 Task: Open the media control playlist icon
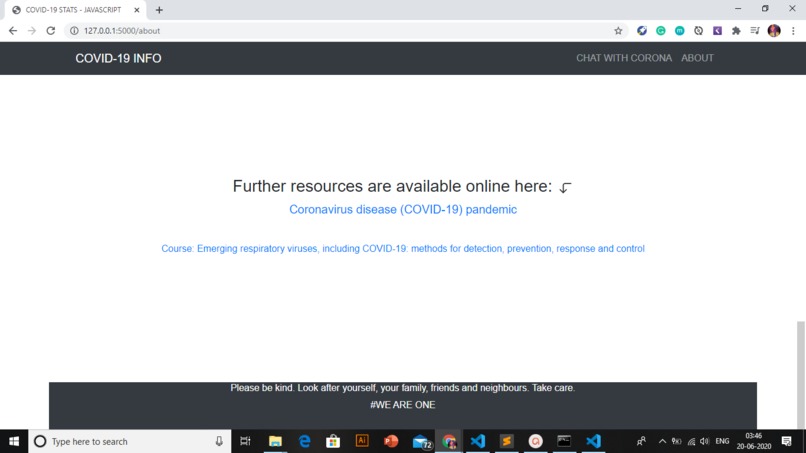pyautogui.click(x=755, y=31)
